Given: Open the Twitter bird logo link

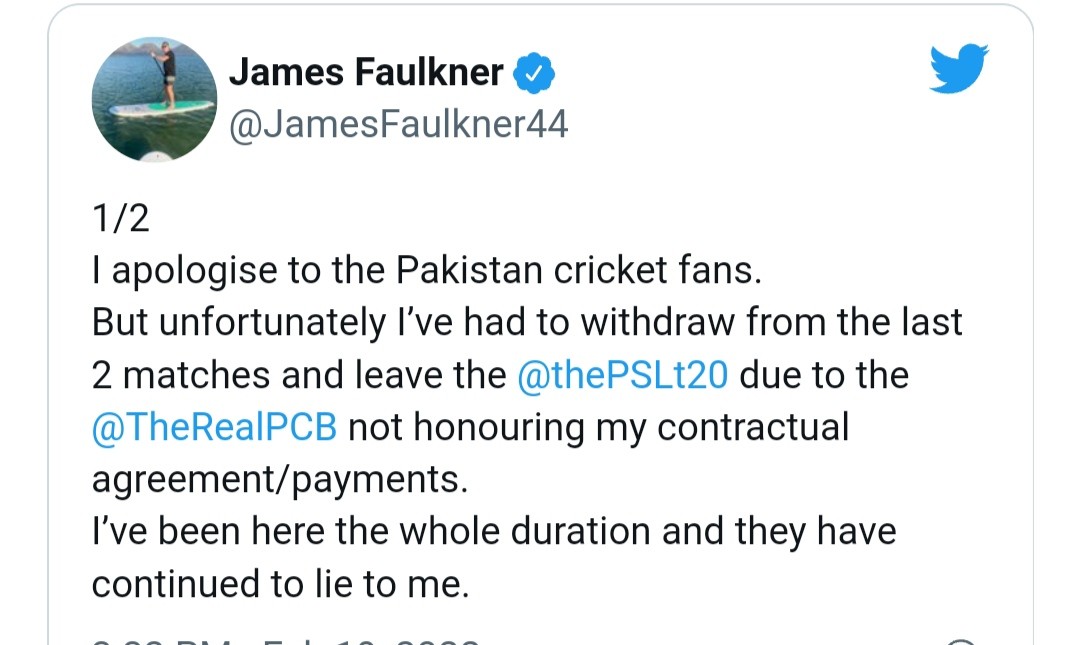Looking at the screenshot, I should (959, 68).
